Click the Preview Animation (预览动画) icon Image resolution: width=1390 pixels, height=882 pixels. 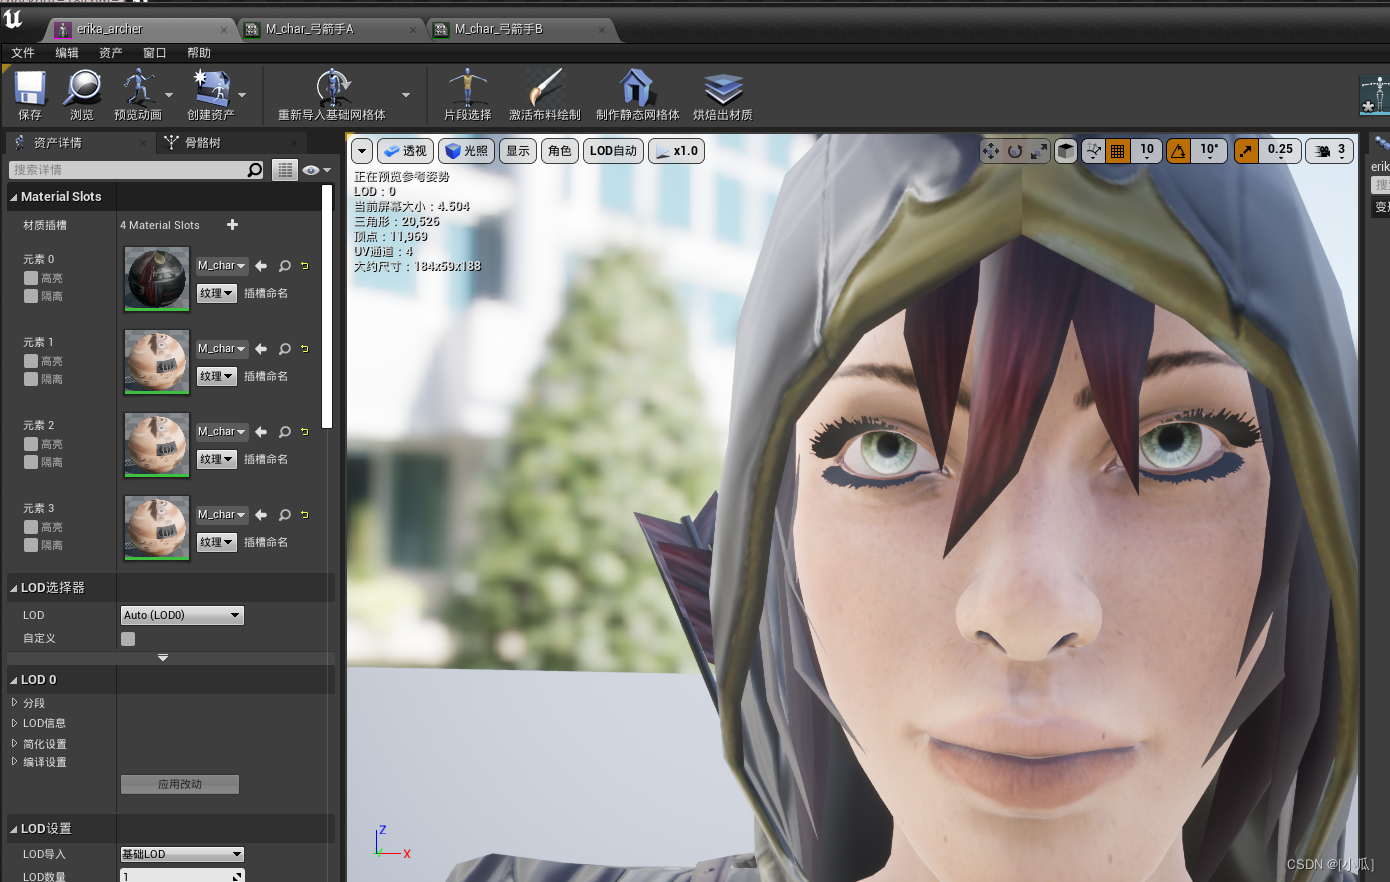(x=138, y=88)
